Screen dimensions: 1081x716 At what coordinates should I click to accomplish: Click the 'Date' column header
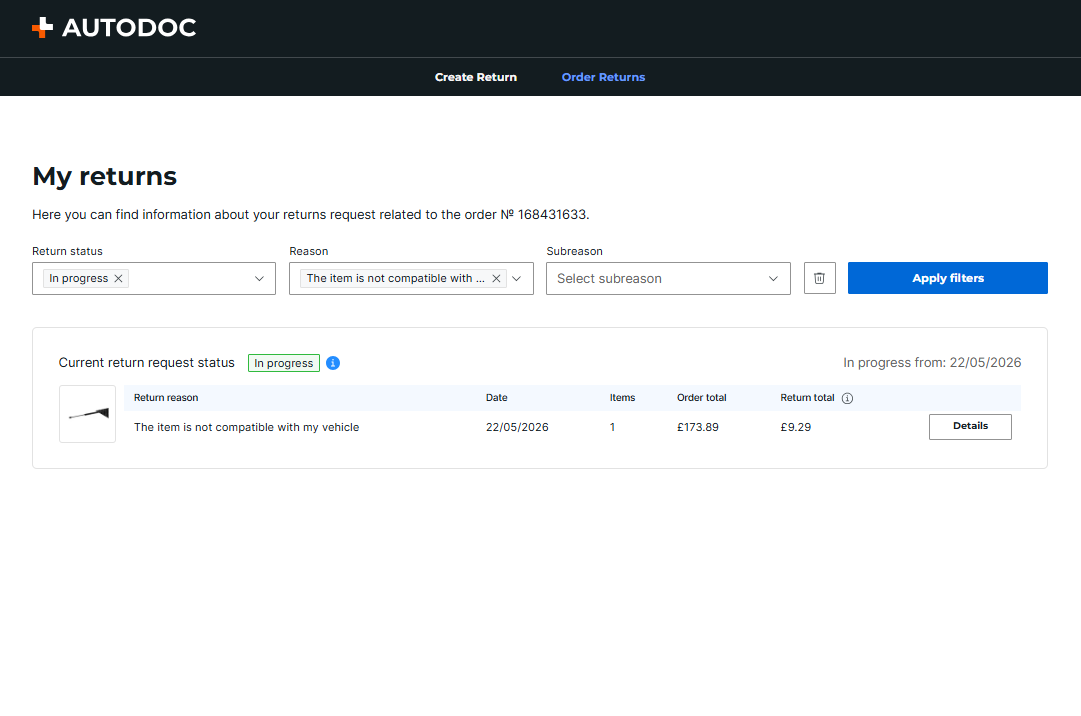(x=496, y=398)
